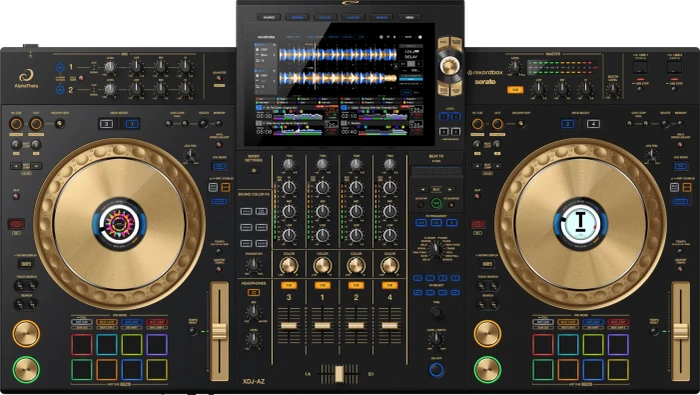Toggle channel 2 headphone CUE button
Viewport: 700px width, 395px height.
(x=356, y=285)
